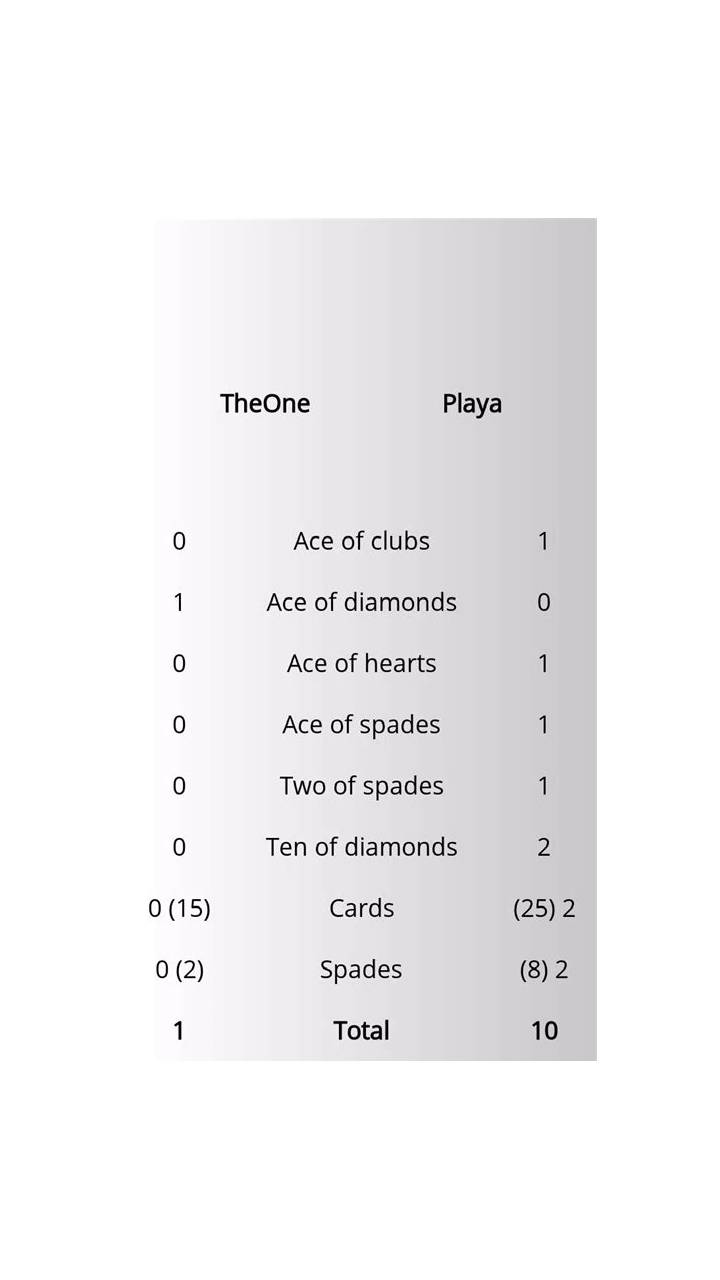Click the Ace of hearts label
The image size is (720, 1280).
(361, 663)
